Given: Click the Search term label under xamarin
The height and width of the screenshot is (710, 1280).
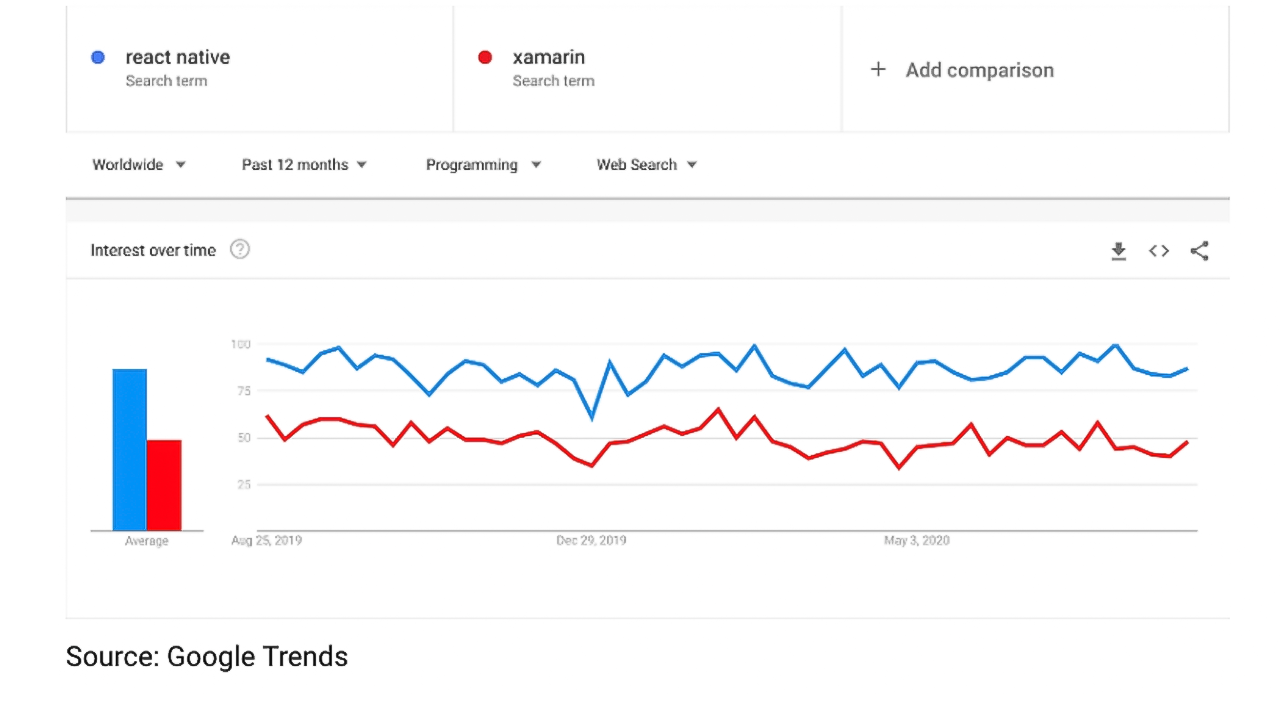Looking at the screenshot, I should (554, 81).
